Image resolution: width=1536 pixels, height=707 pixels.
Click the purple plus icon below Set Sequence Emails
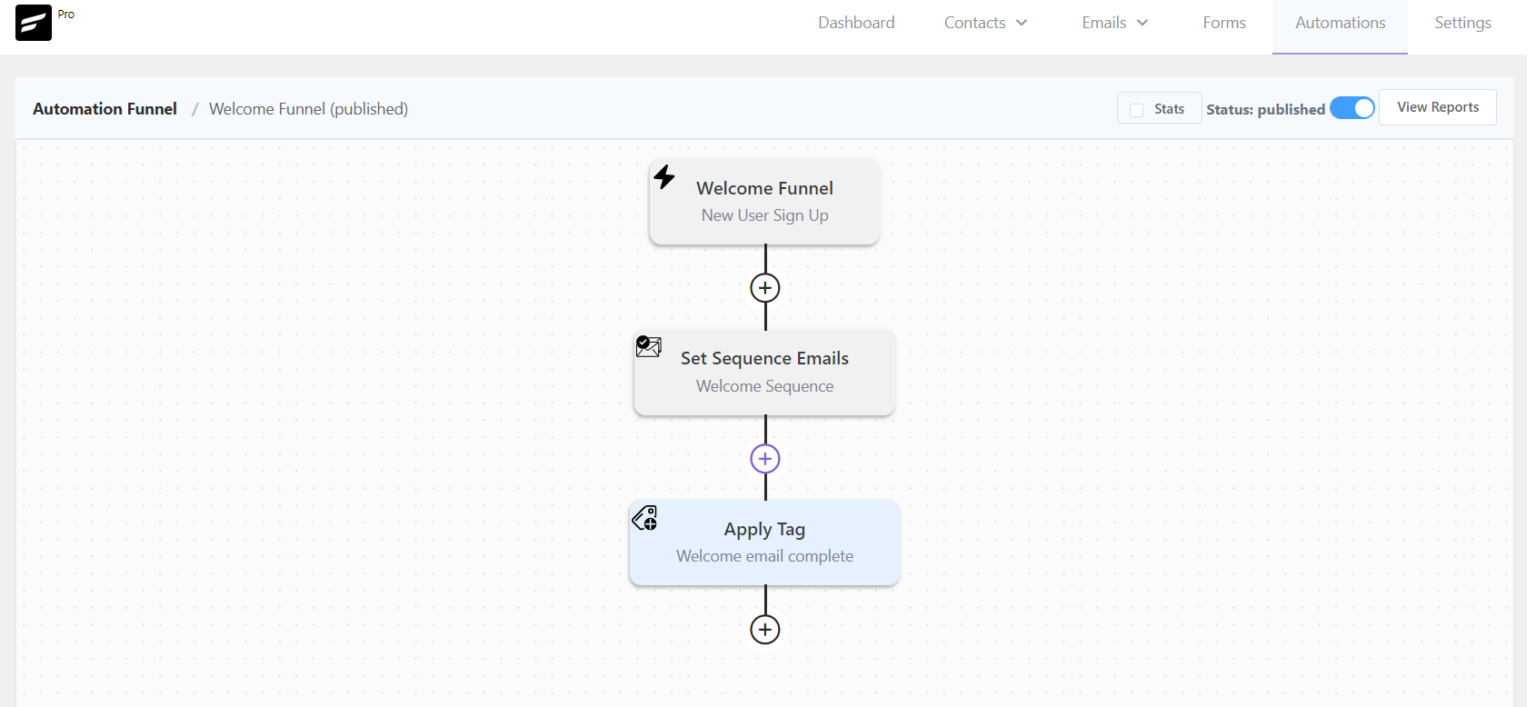pyautogui.click(x=765, y=458)
